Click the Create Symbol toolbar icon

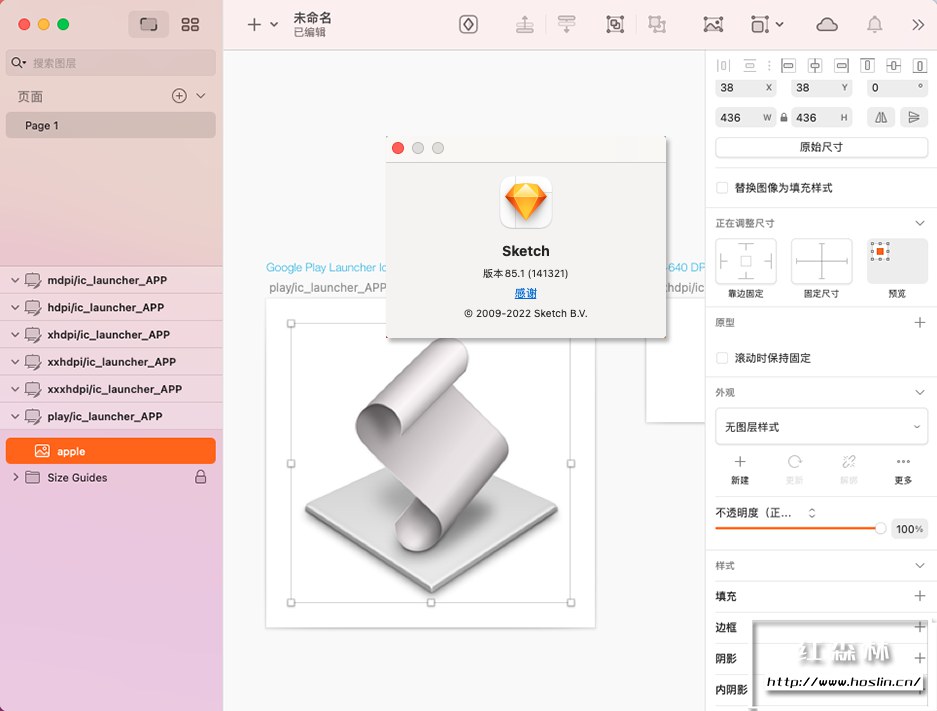[468, 24]
